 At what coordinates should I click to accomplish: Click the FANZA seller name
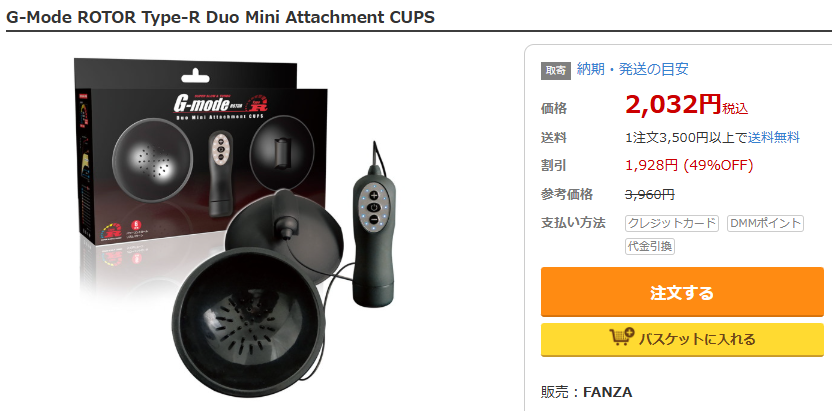pyautogui.click(x=608, y=392)
